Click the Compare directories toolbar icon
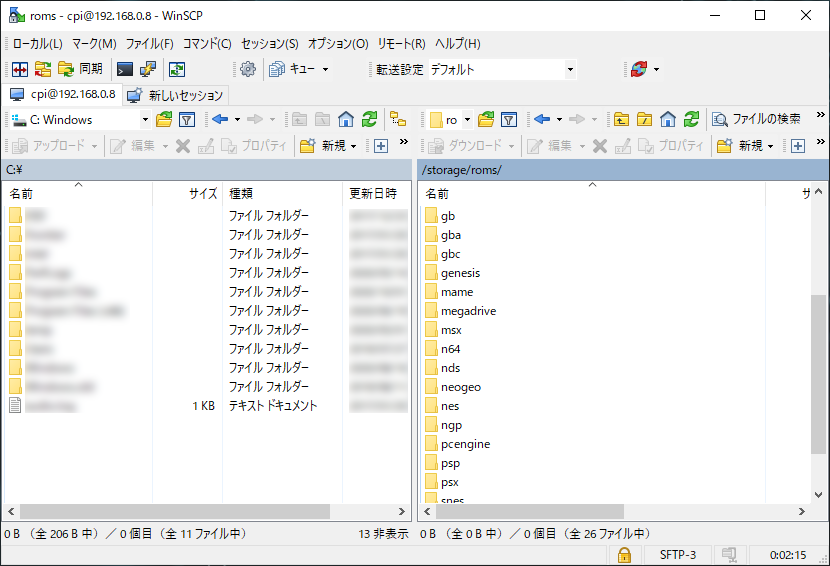 coord(20,69)
